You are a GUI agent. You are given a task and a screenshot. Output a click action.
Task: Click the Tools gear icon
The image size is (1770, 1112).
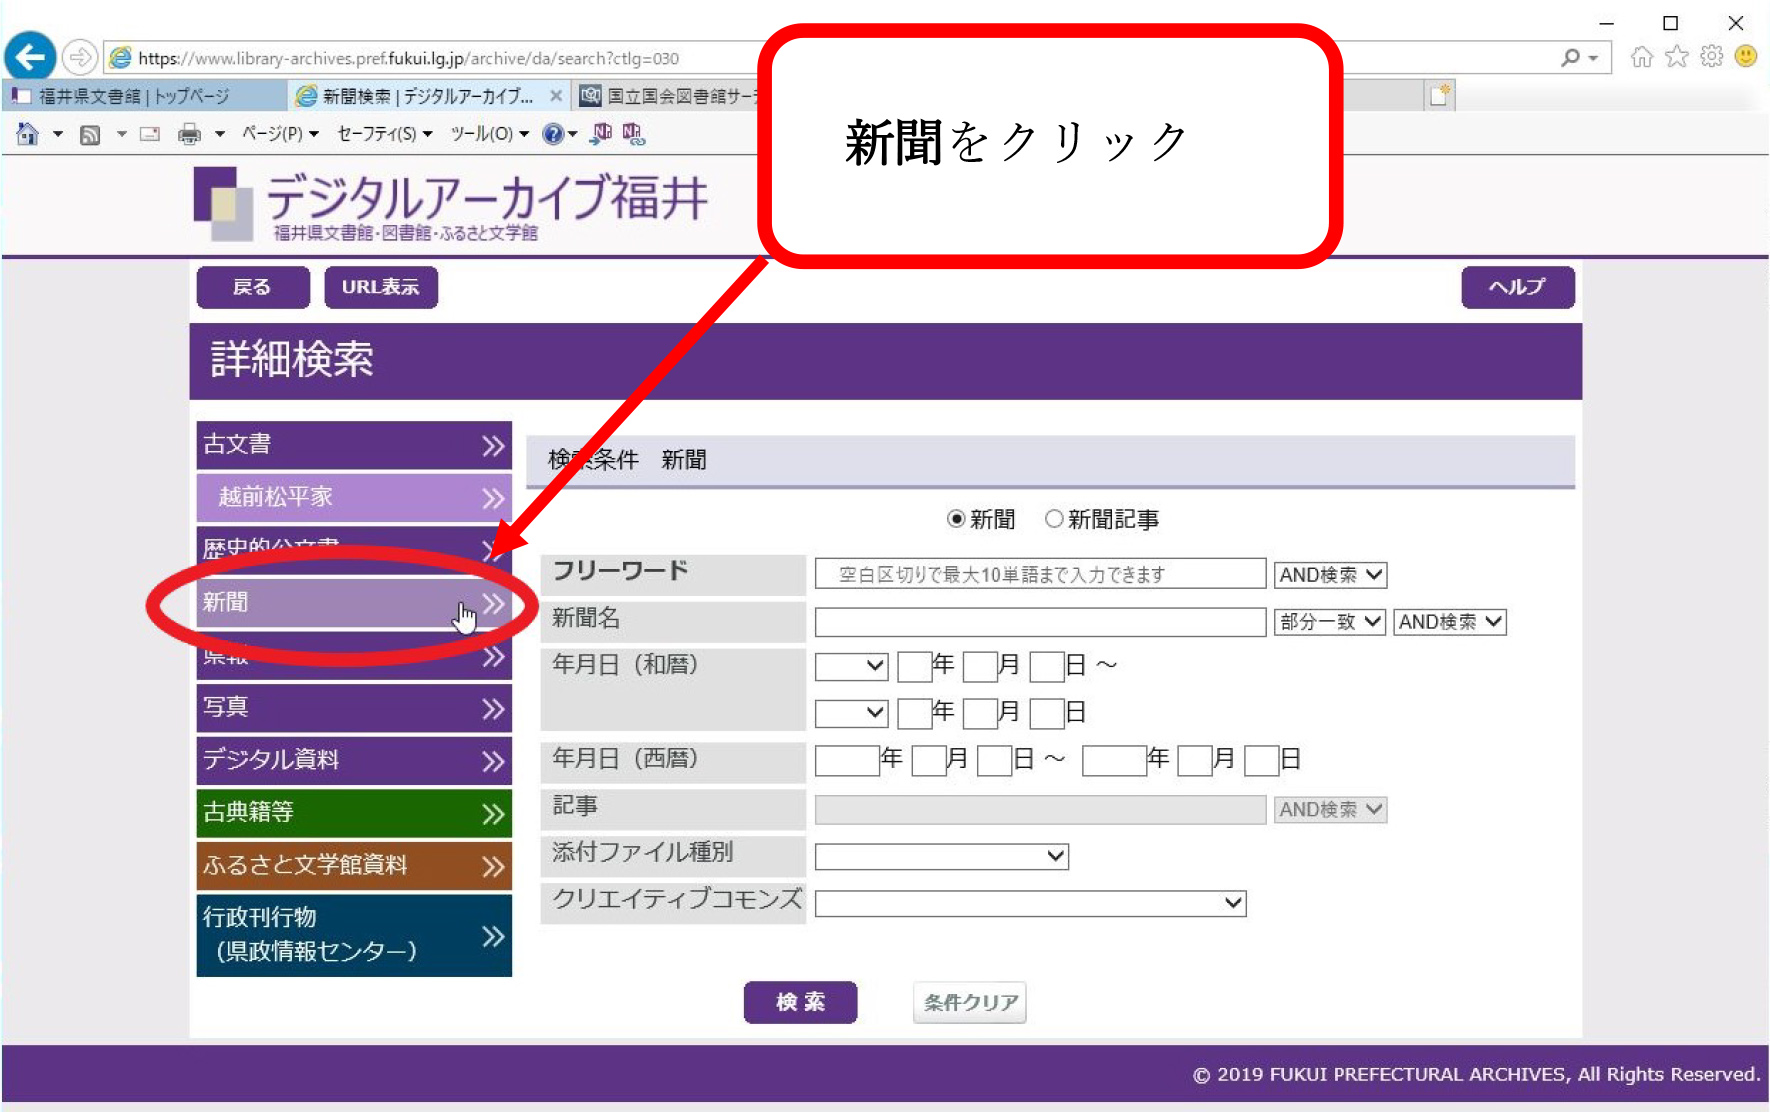pos(1712,56)
